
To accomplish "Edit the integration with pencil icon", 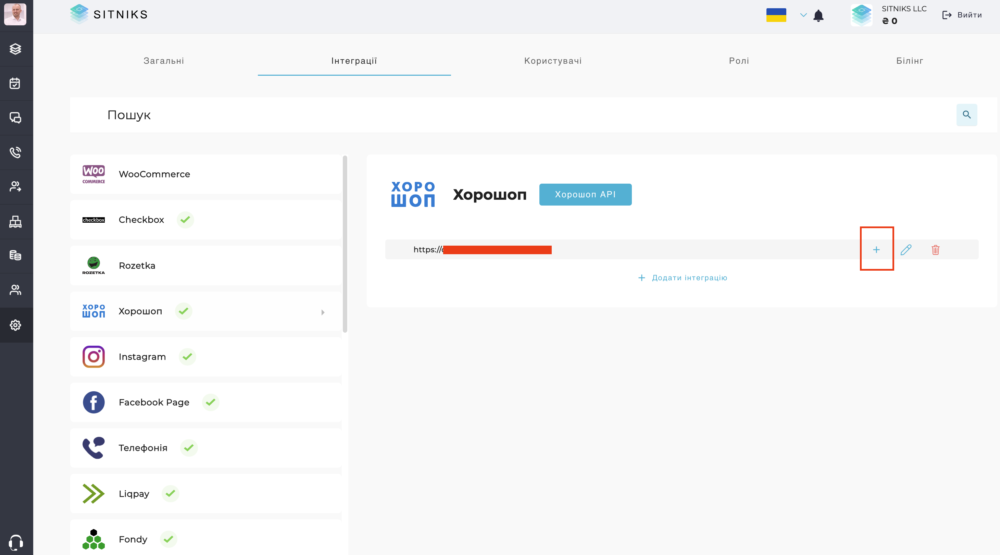I will coord(906,250).
